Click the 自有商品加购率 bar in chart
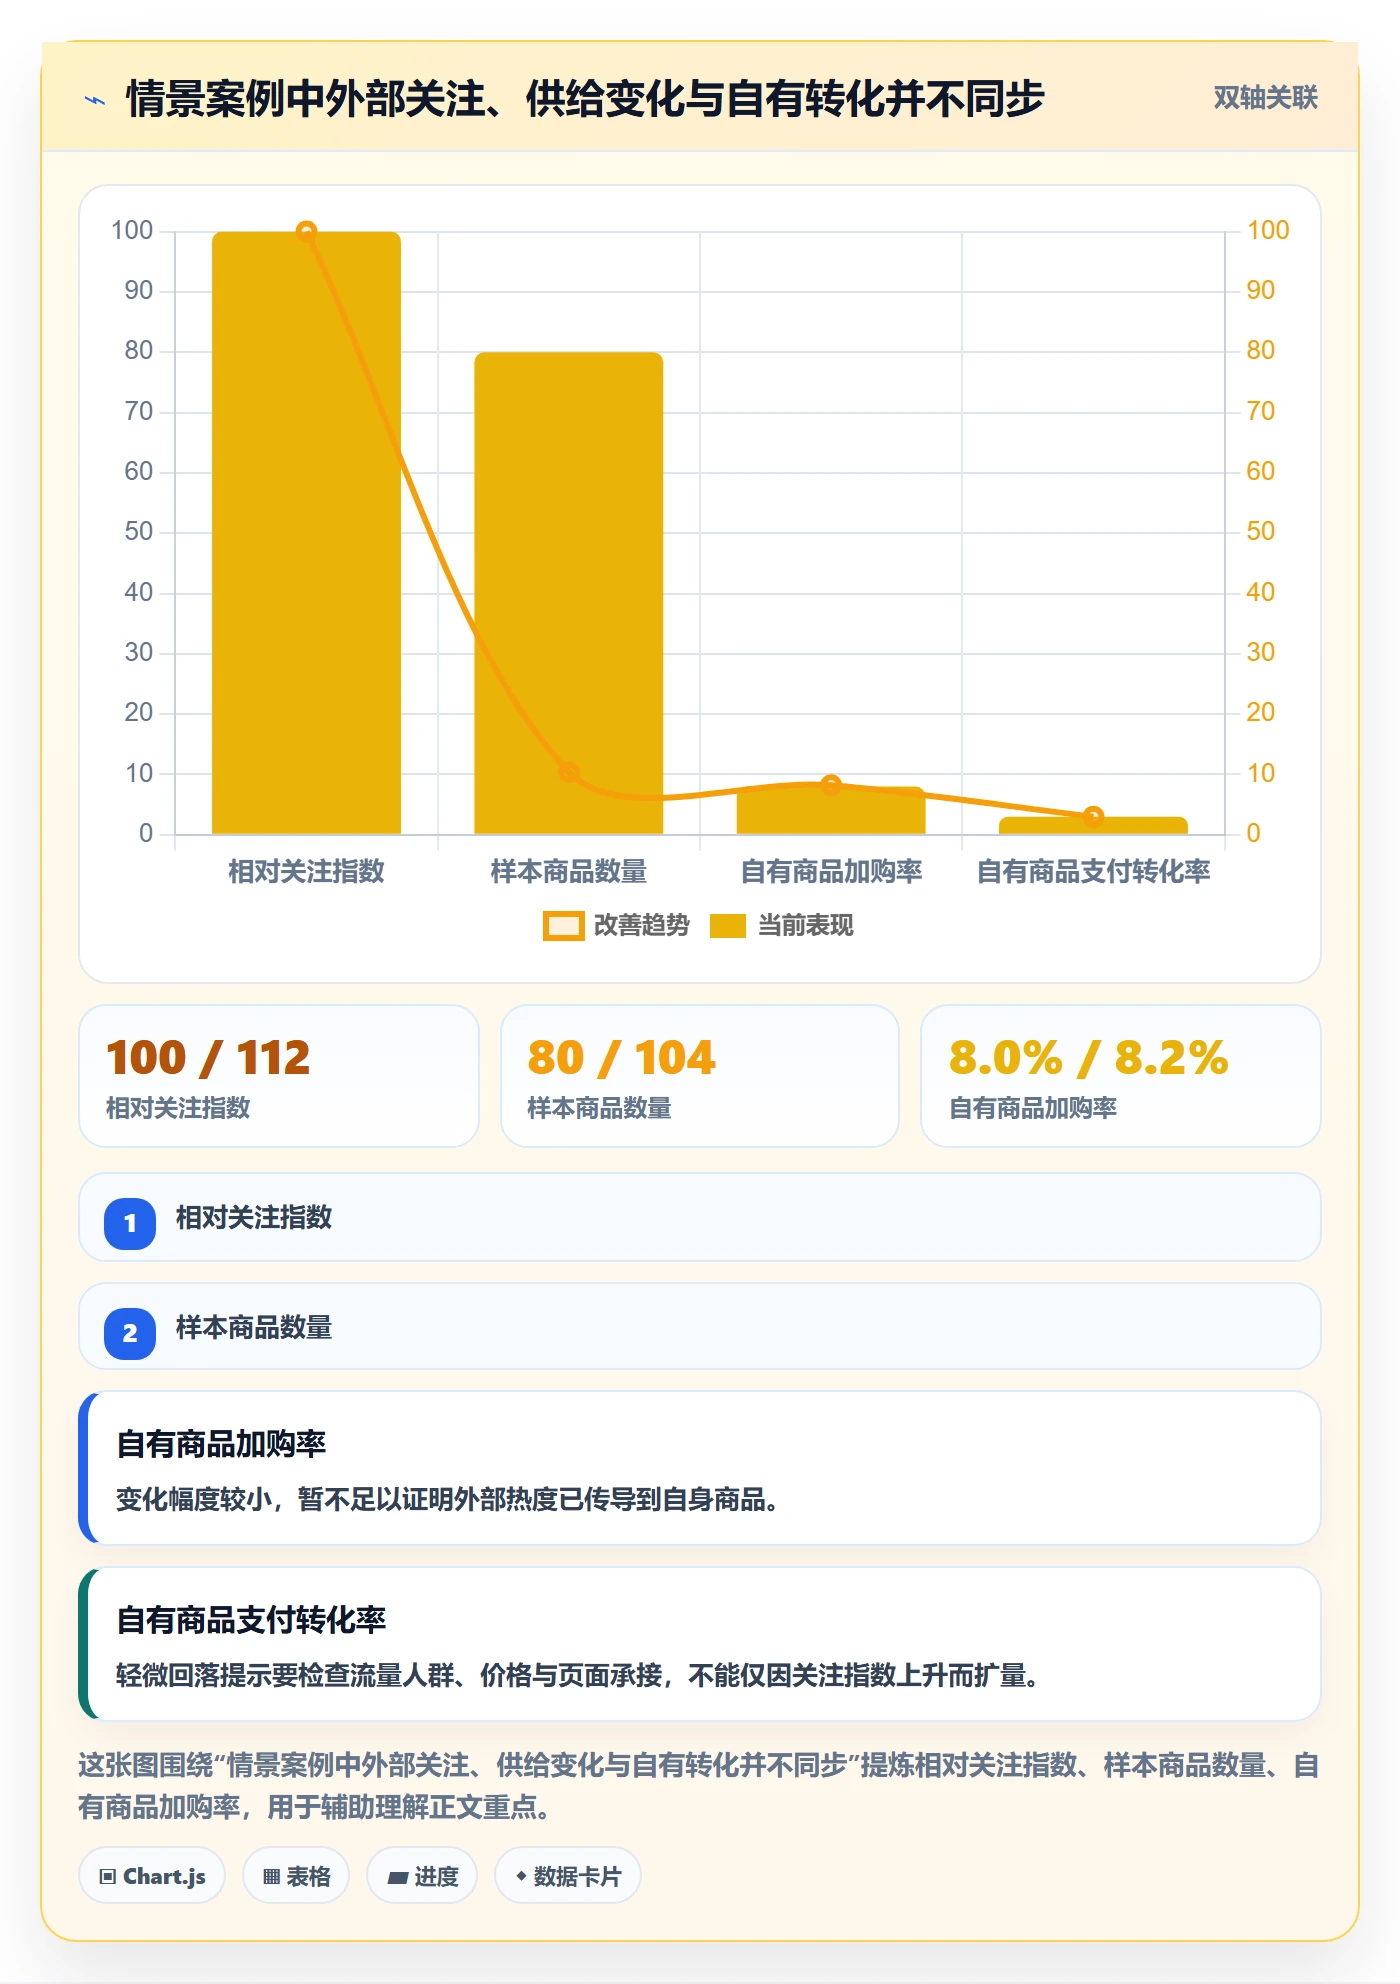Viewport: 1400px width, 1984px height. pos(831,810)
